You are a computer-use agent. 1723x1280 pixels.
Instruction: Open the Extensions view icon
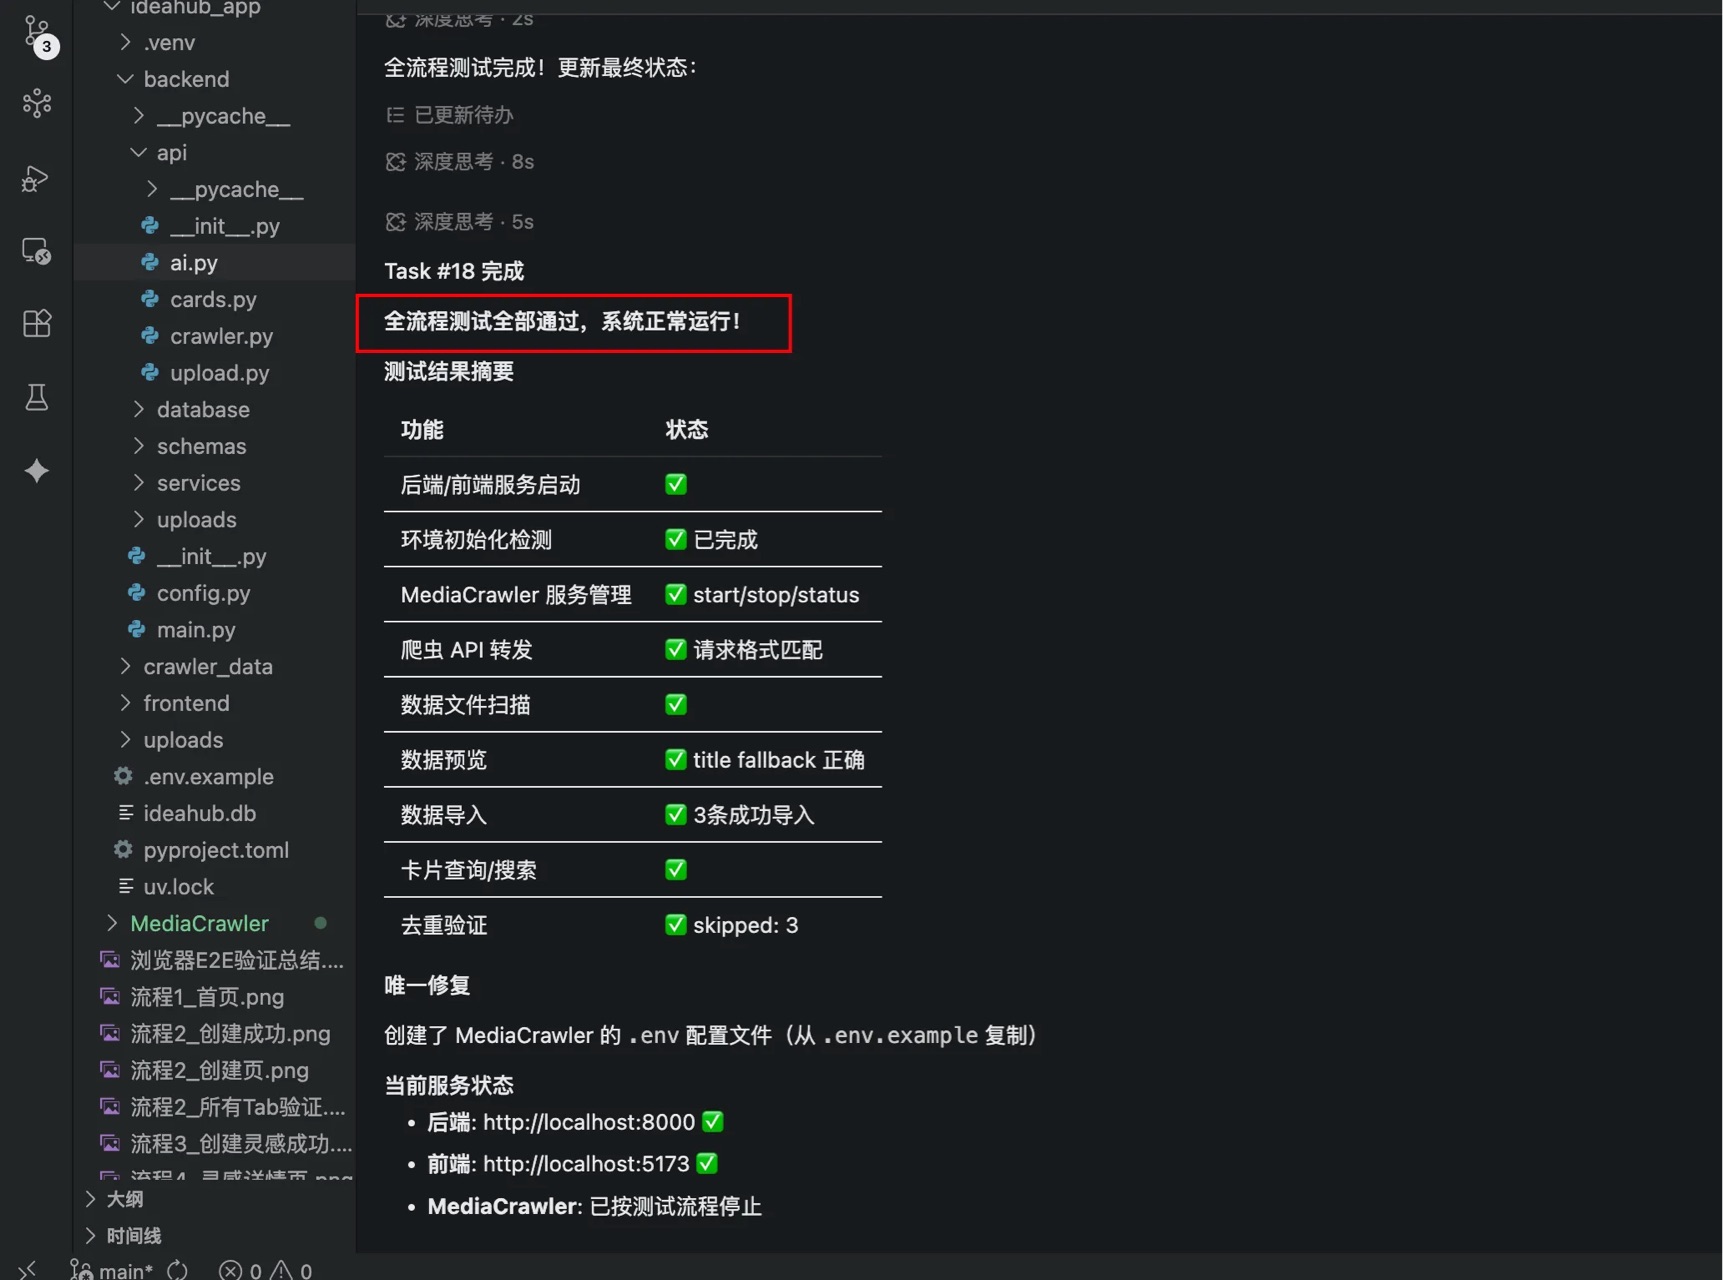pyautogui.click(x=36, y=324)
